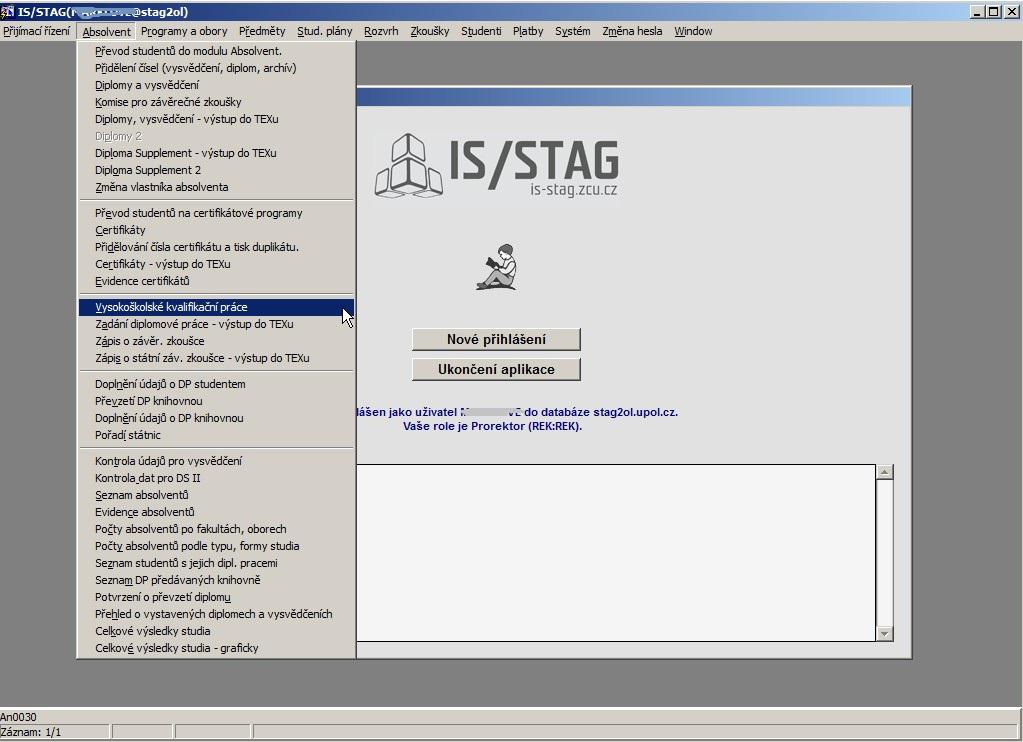This screenshot has height=742, width=1023.
Task: Open the Programy a obory menu
Action: point(184,31)
